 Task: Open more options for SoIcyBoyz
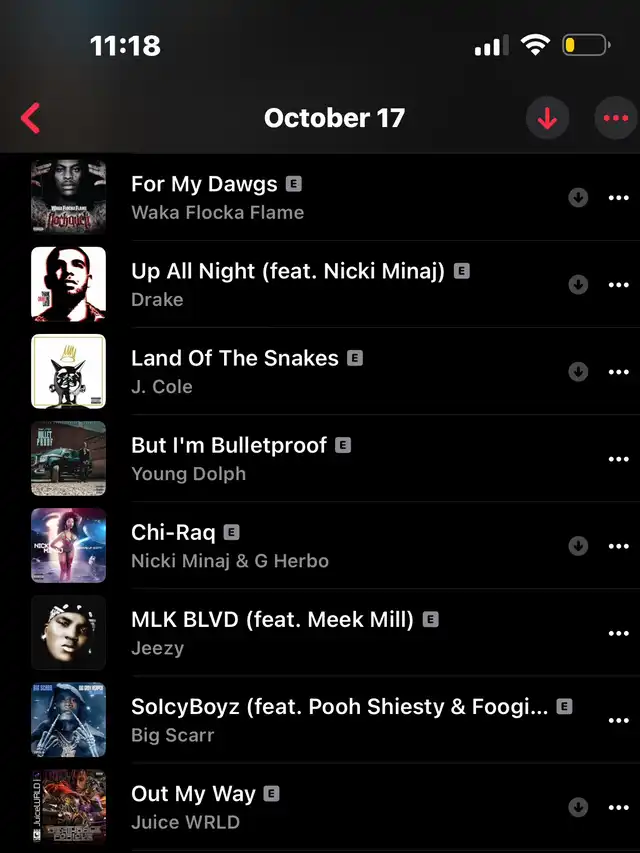[618, 720]
